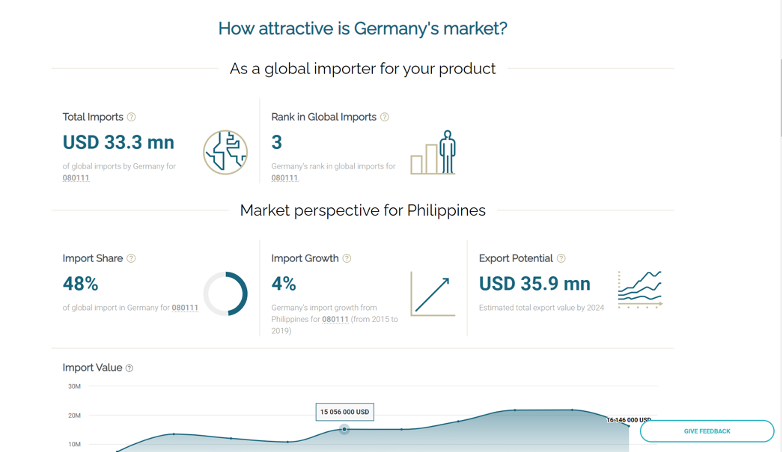Click the USD 35.9 mn export value
The height and width of the screenshot is (452, 782).
coord(535,284)
